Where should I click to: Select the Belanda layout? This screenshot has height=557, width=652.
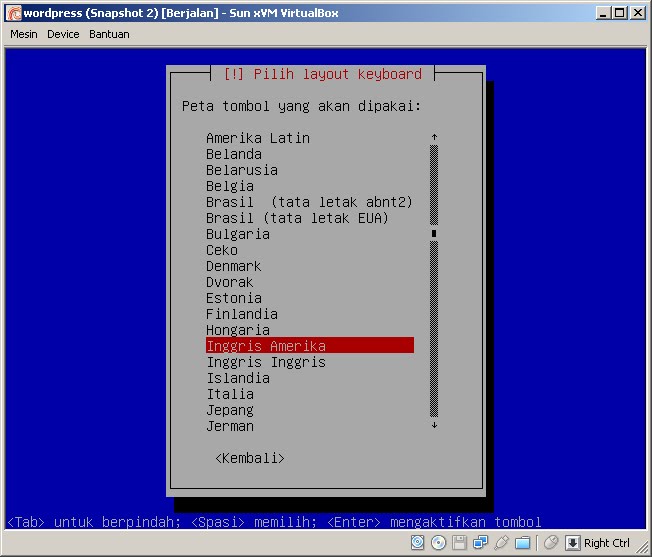234,154
